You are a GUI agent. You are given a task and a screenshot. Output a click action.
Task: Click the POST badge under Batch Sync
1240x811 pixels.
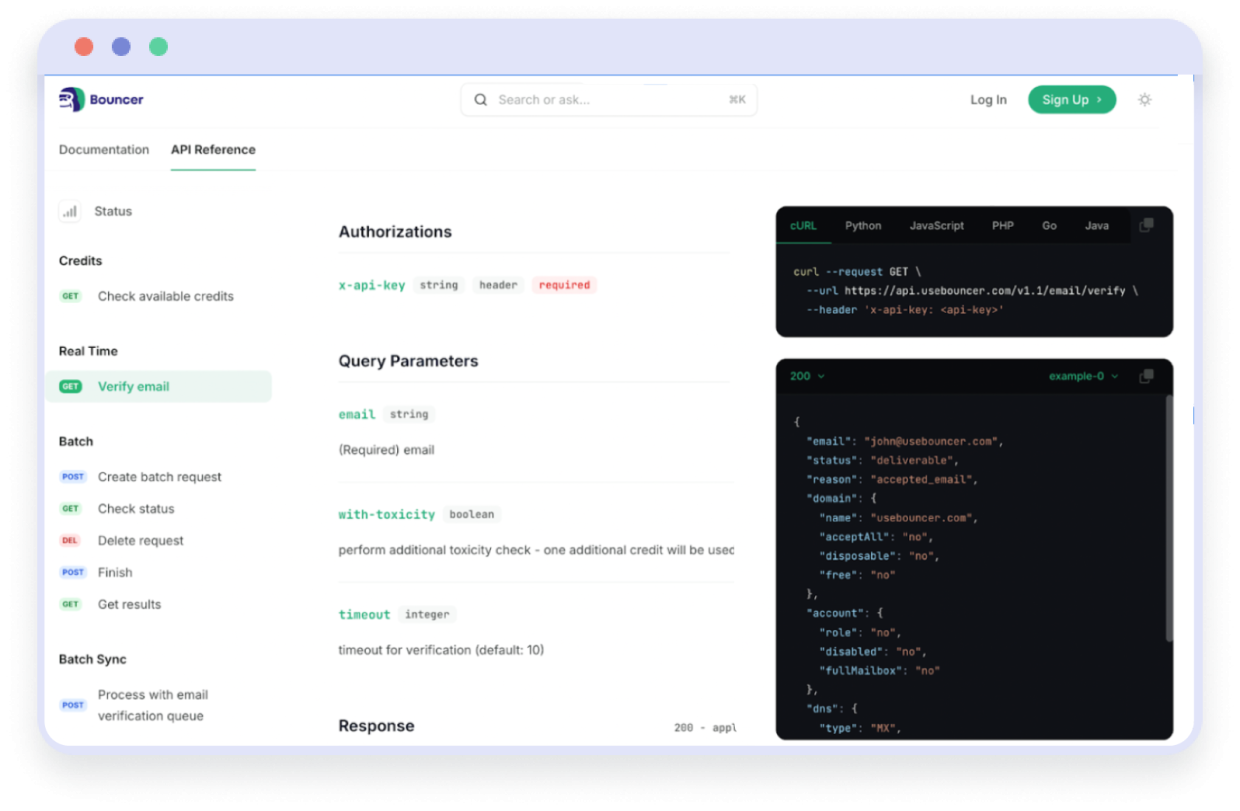coord(72,705)
